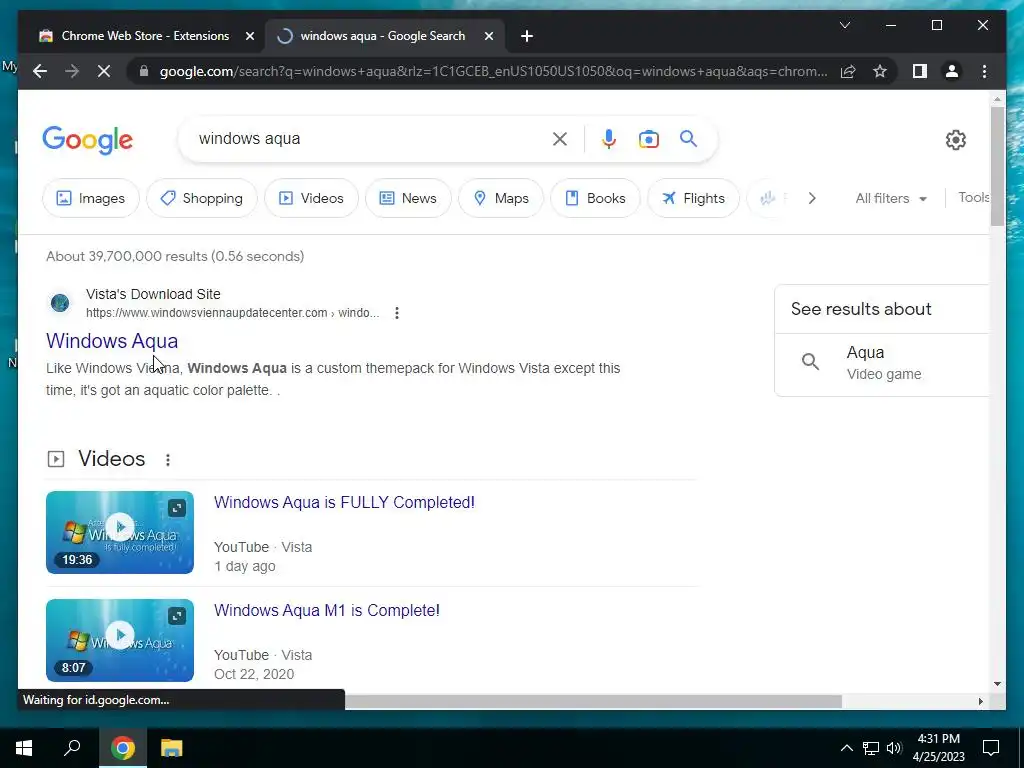Bookmark this page with the star icon
Image resolution: width=1024 pixels, height=768 pixels.
point(880,71)
